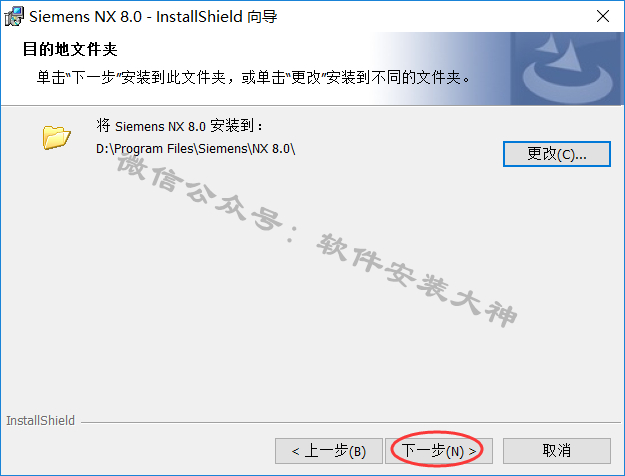The height and width of the screenshot is (476, 625).
Task: Close the InstallShield wizard window
Action: [x=603, y=16]
